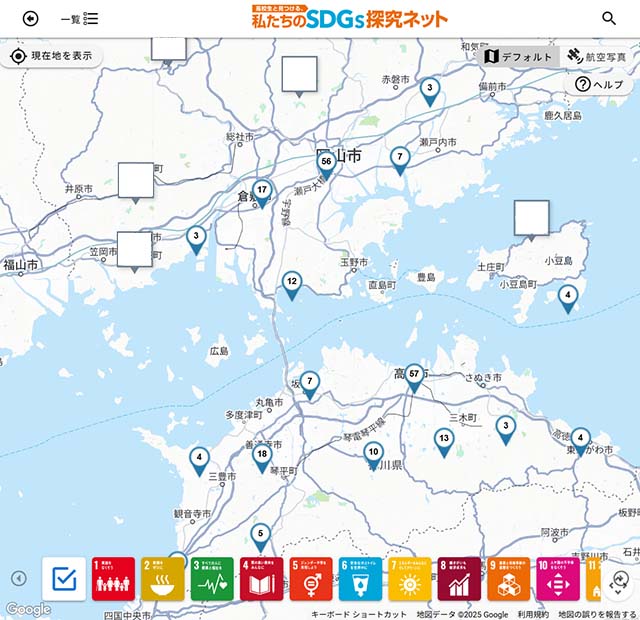
Task: Click the 土庄町 map label
Action: click(x=491, y=267)
